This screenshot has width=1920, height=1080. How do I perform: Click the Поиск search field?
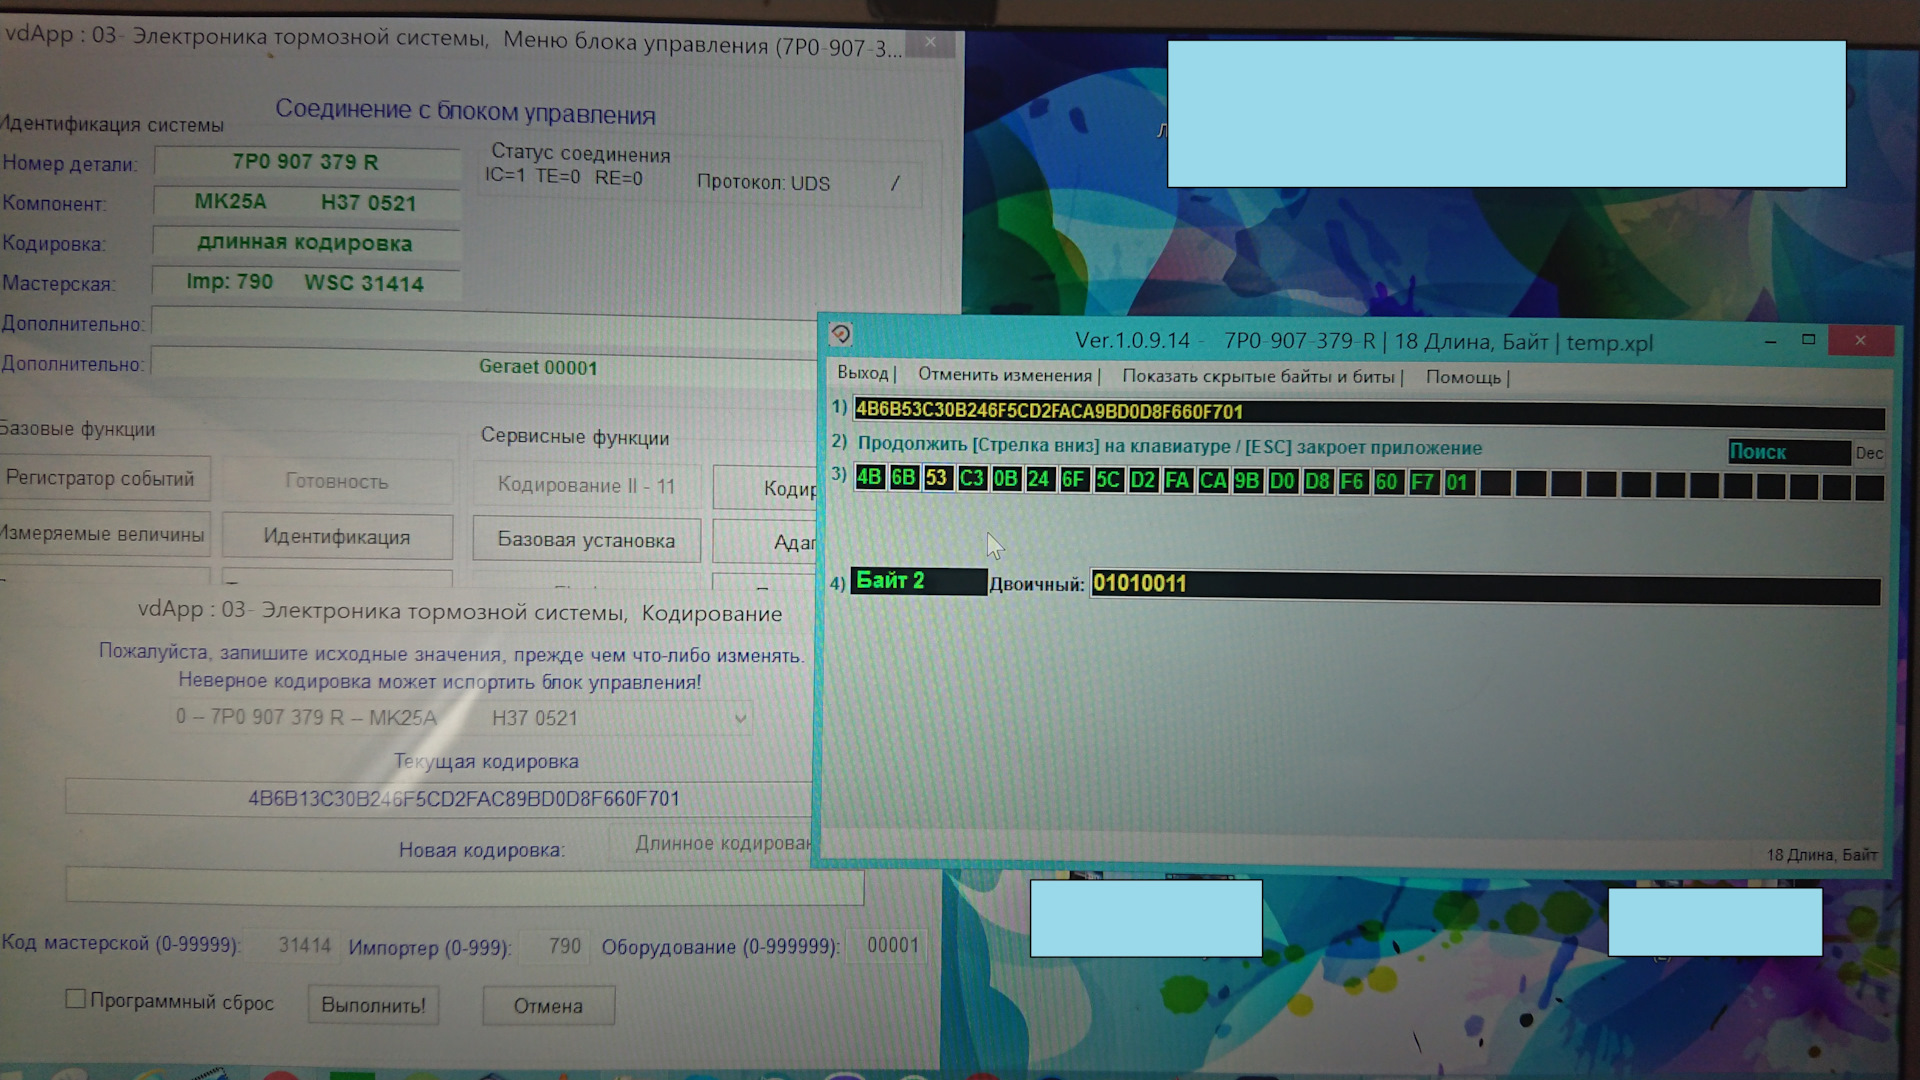(1788, 452)
